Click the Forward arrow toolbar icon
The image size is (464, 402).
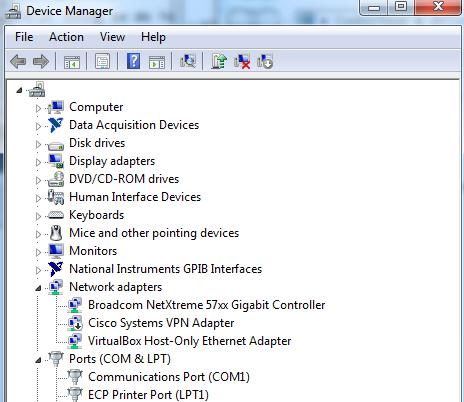pos(41,62)
